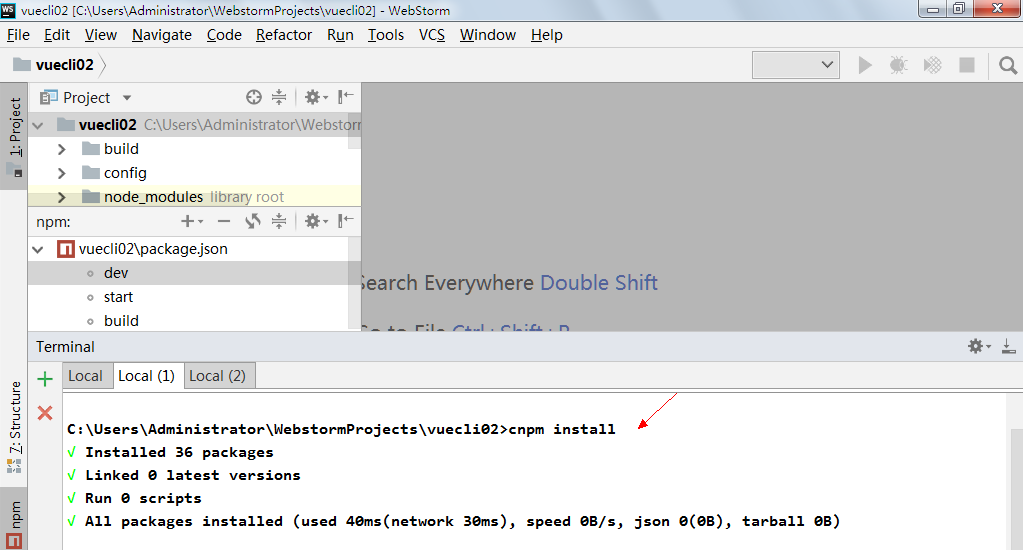This screenshot has height=550, width=1023.
Task: Toggle the Z: Structure side tab
Action: tap(14, 427)
